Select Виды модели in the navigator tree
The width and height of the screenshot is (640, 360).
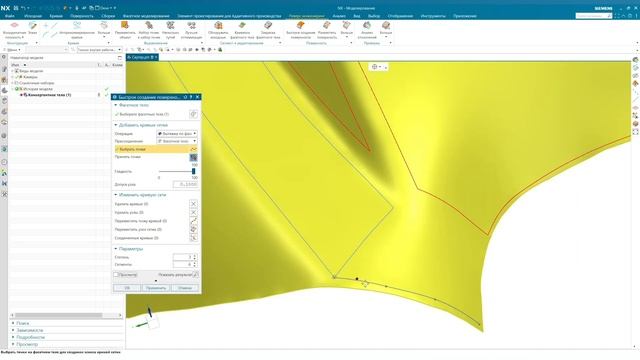tap(31, 71)
